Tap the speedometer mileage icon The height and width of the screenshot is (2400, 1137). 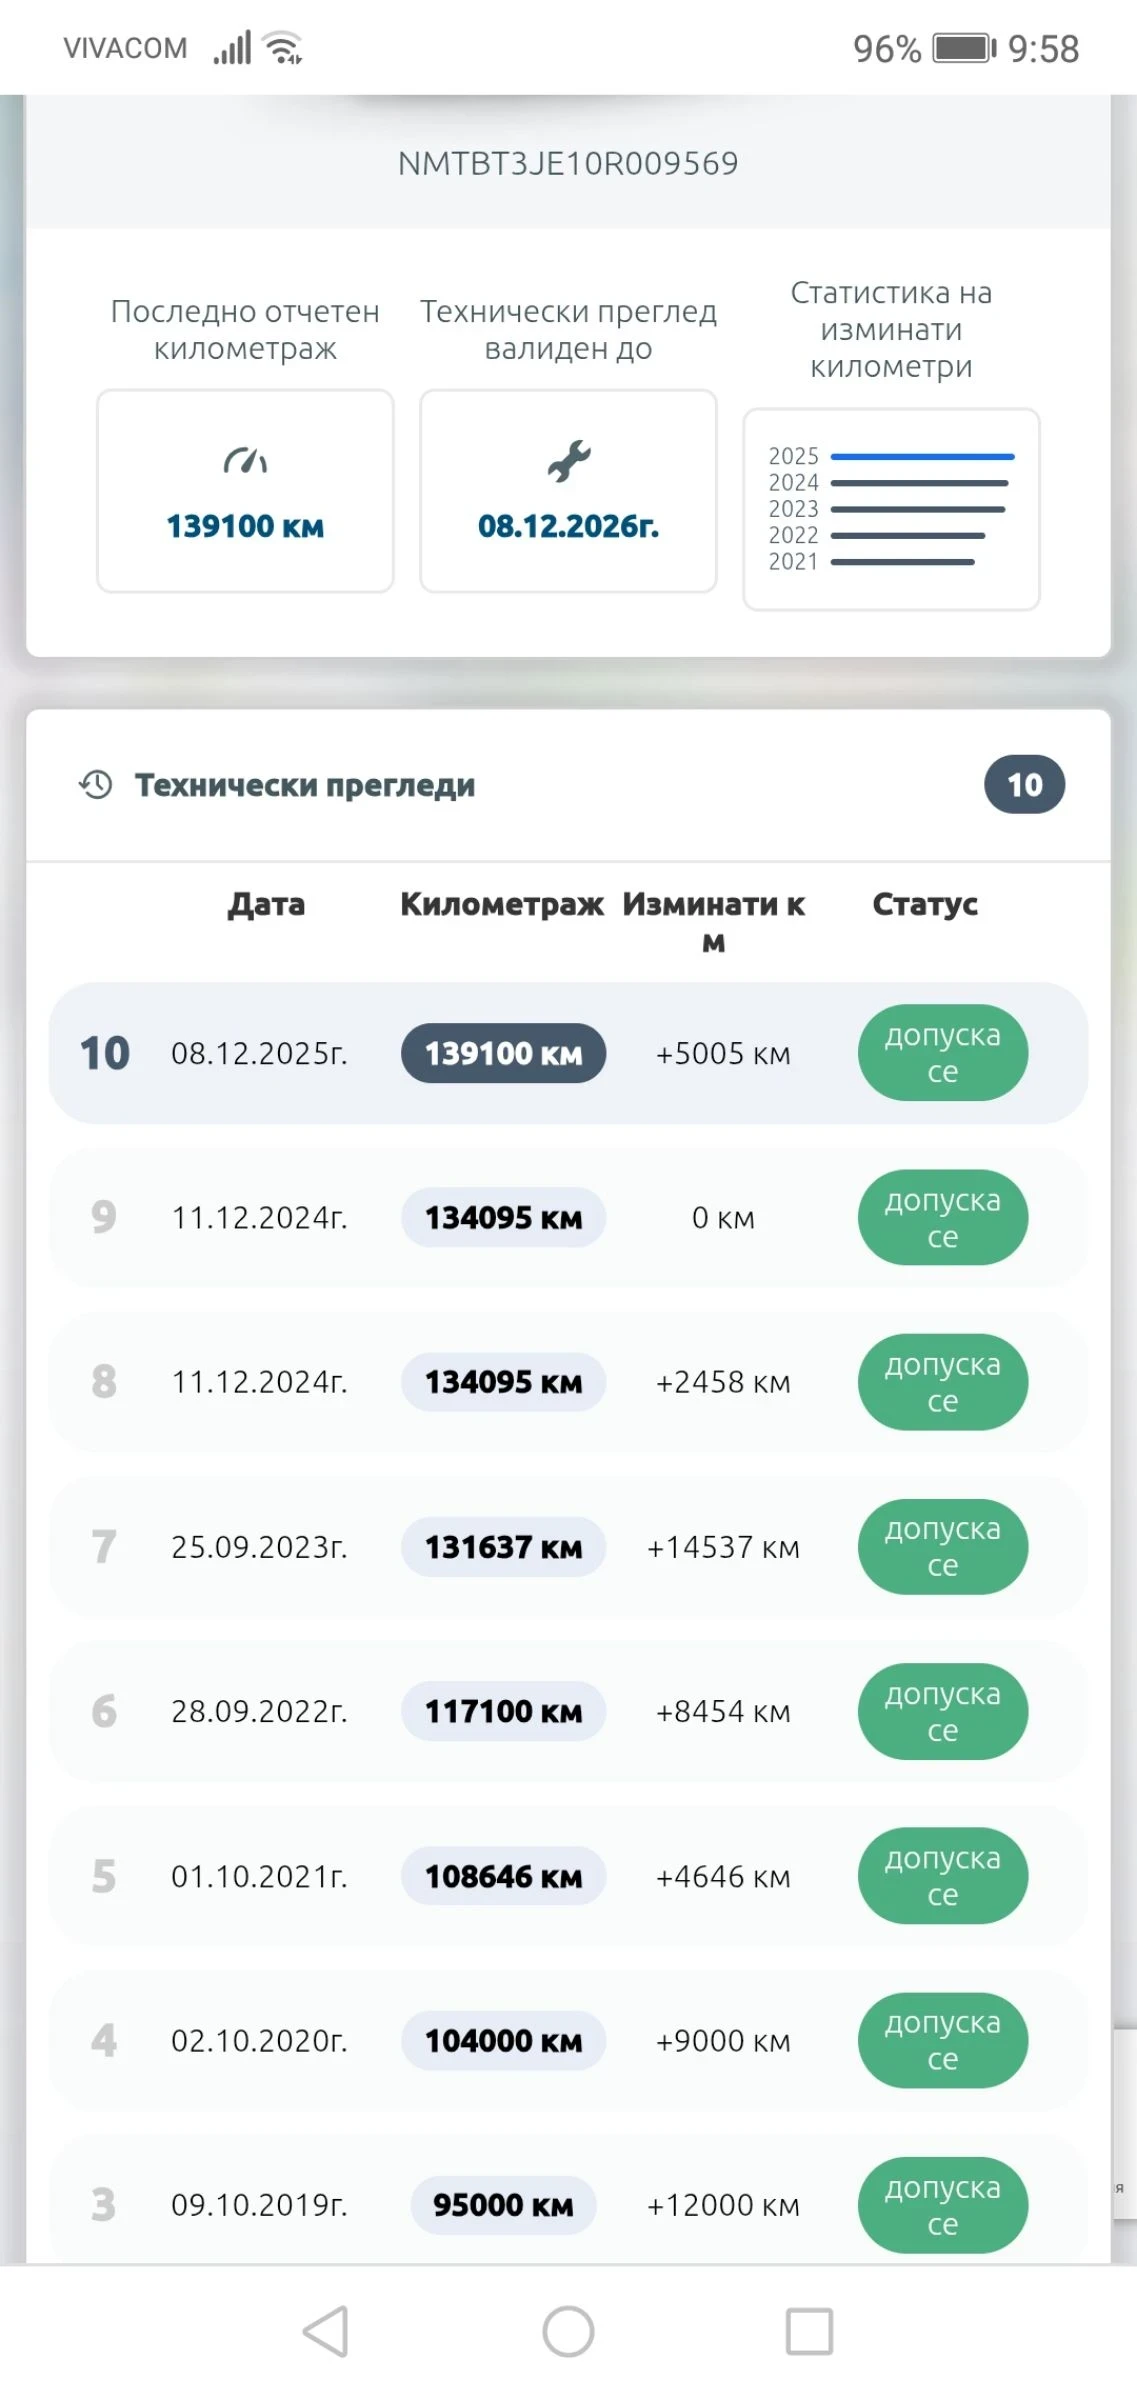coord(245,461)
